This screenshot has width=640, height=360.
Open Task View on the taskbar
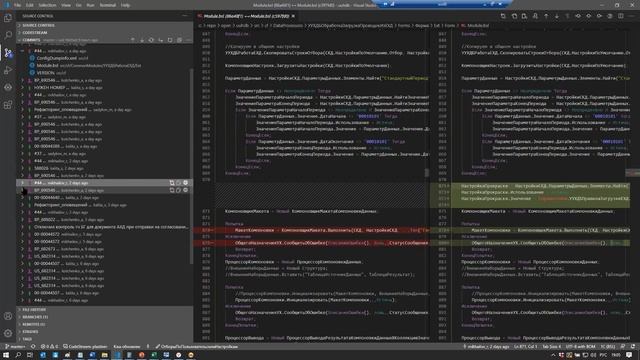pyautogui.click(x=30, y=355)
